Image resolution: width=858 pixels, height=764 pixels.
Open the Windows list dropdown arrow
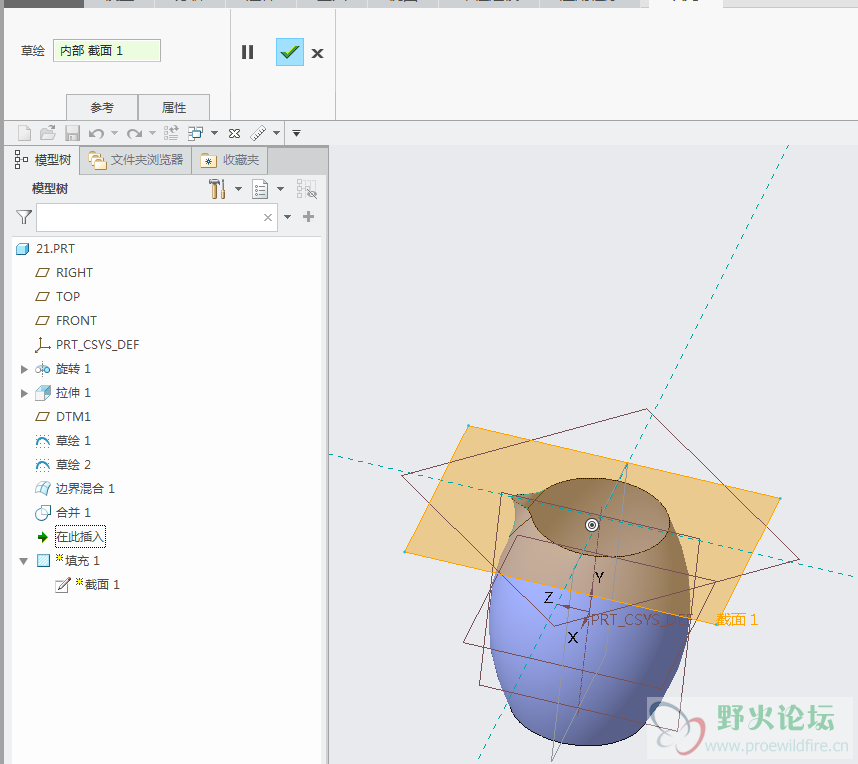(x=214, y=133)
